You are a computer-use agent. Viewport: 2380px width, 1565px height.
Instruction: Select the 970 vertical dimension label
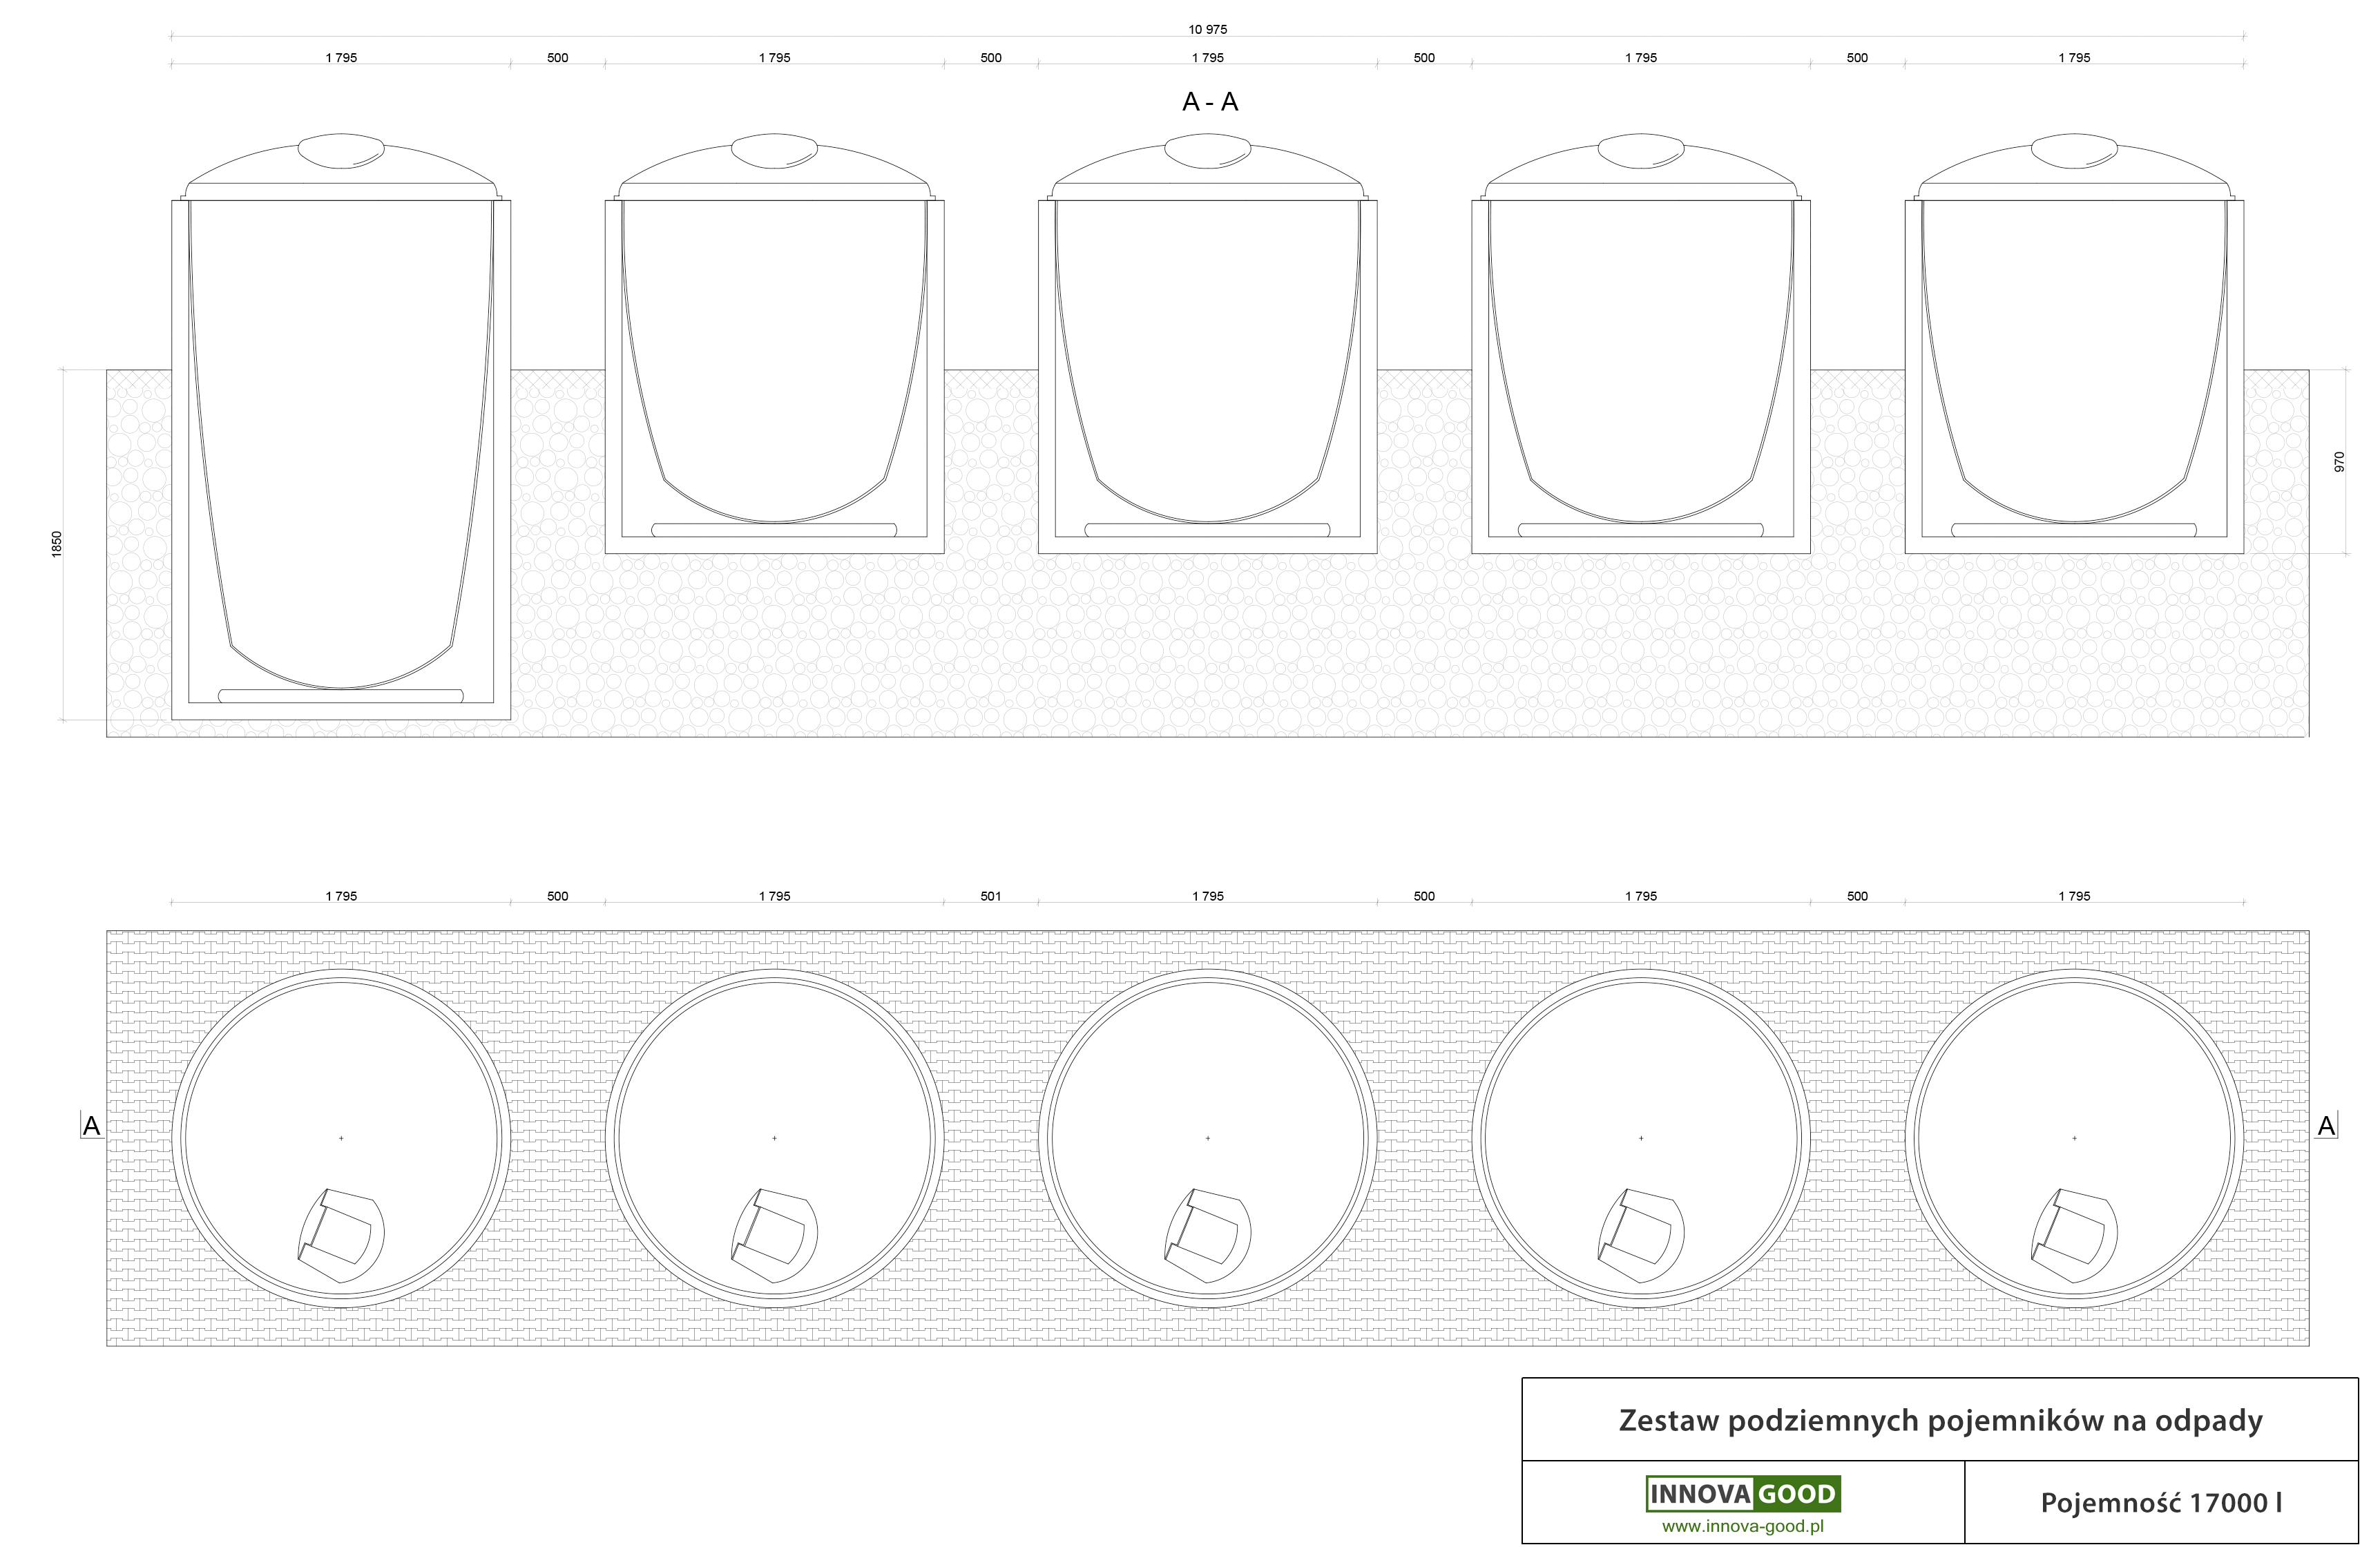[2339, 461]
